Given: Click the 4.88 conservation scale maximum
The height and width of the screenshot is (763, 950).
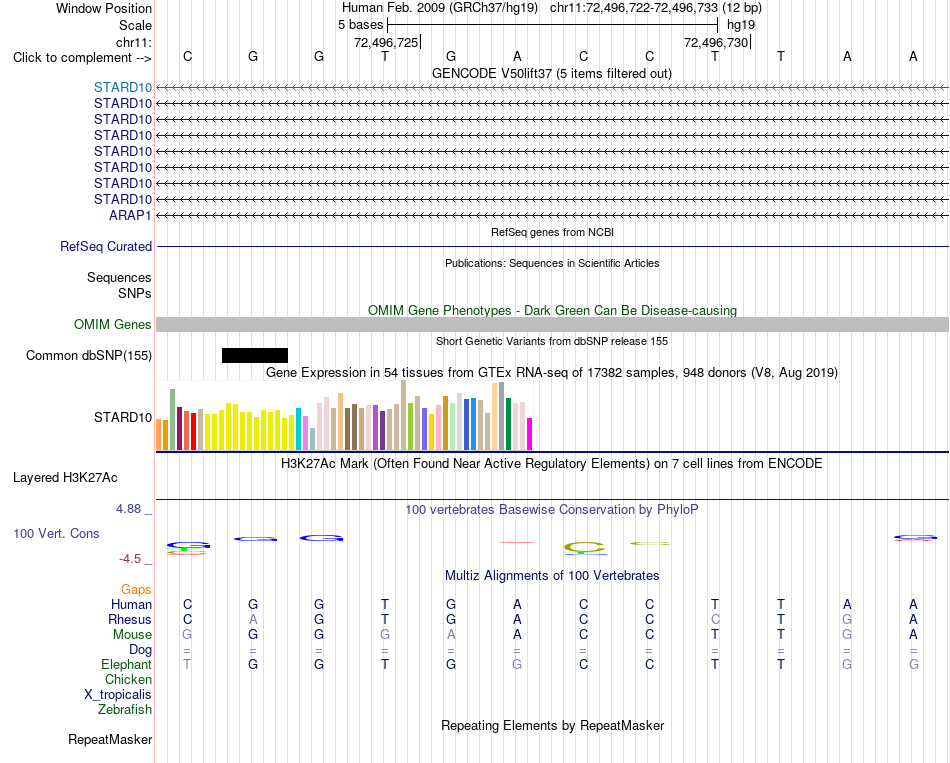Looking at the screenshot, I should click(128, 508).
